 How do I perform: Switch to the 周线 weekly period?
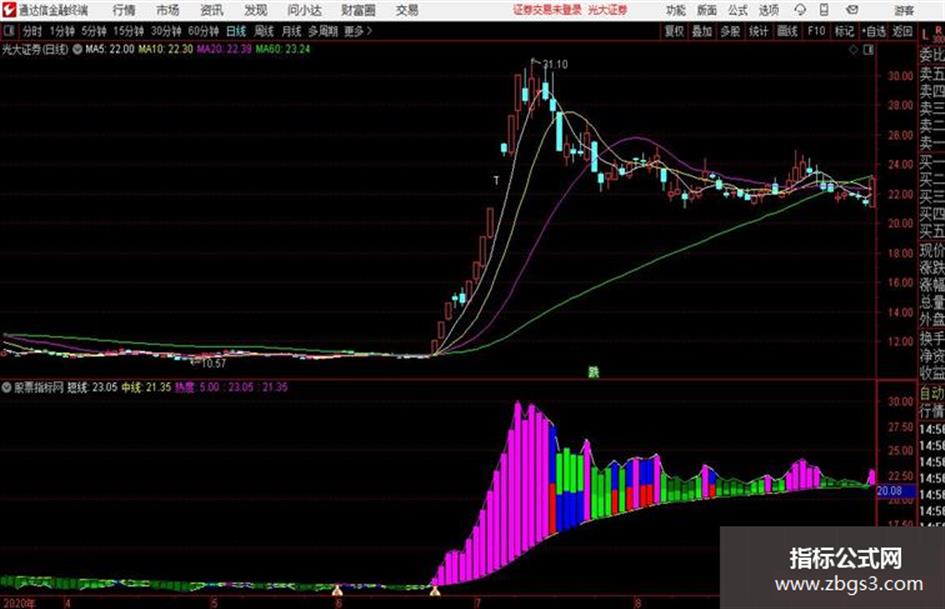264,31
